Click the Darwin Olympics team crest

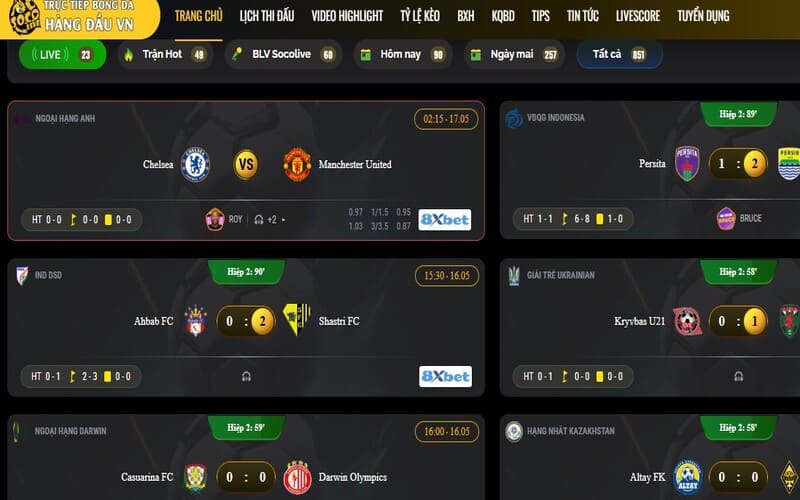pos(297,478)
